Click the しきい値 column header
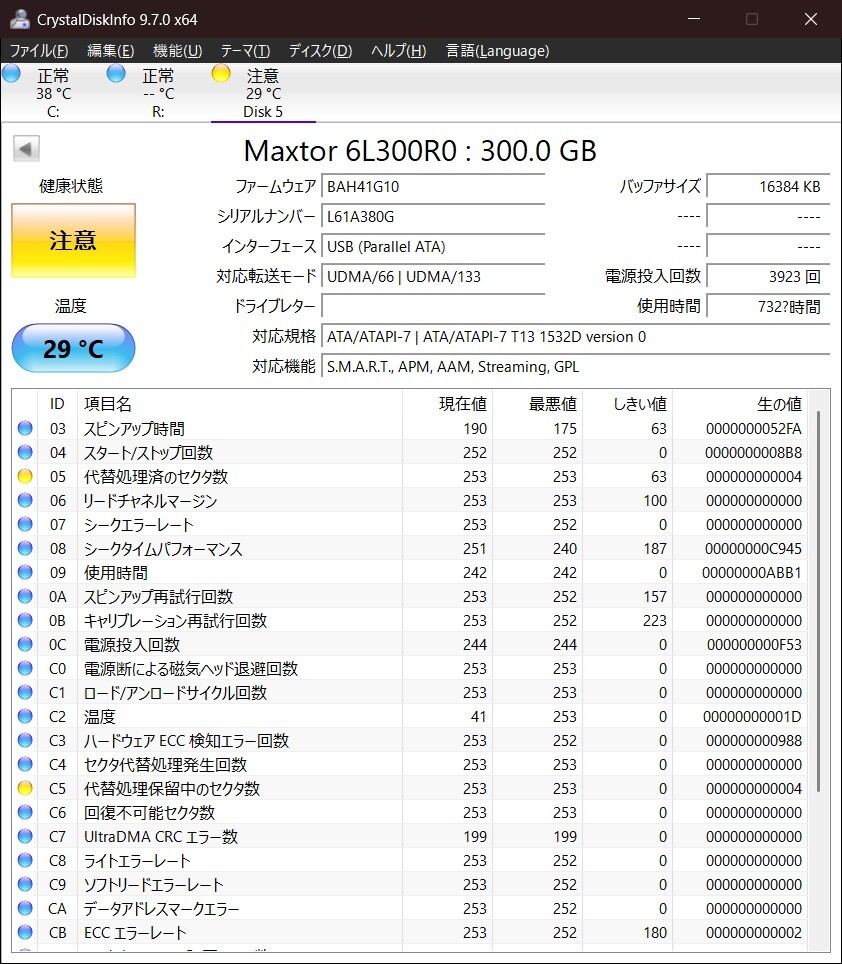 click(627, 403)
